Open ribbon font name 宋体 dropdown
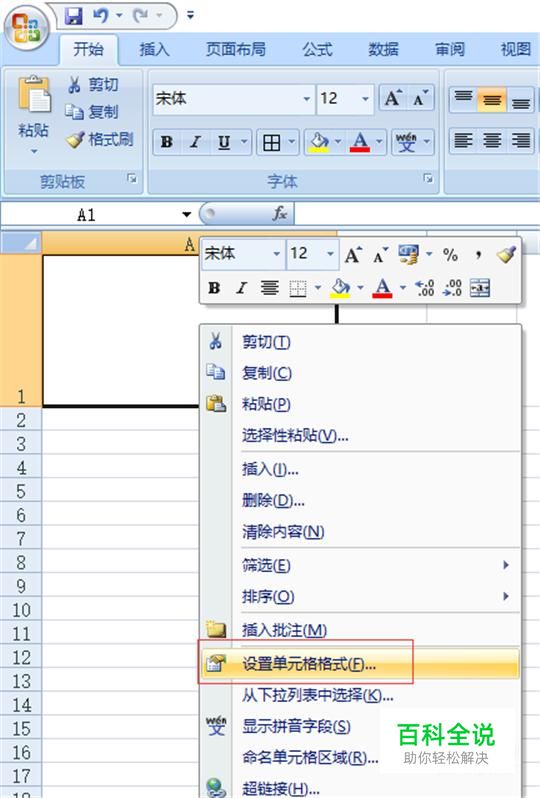The image size is (540, 798). [x=307, y=98]
